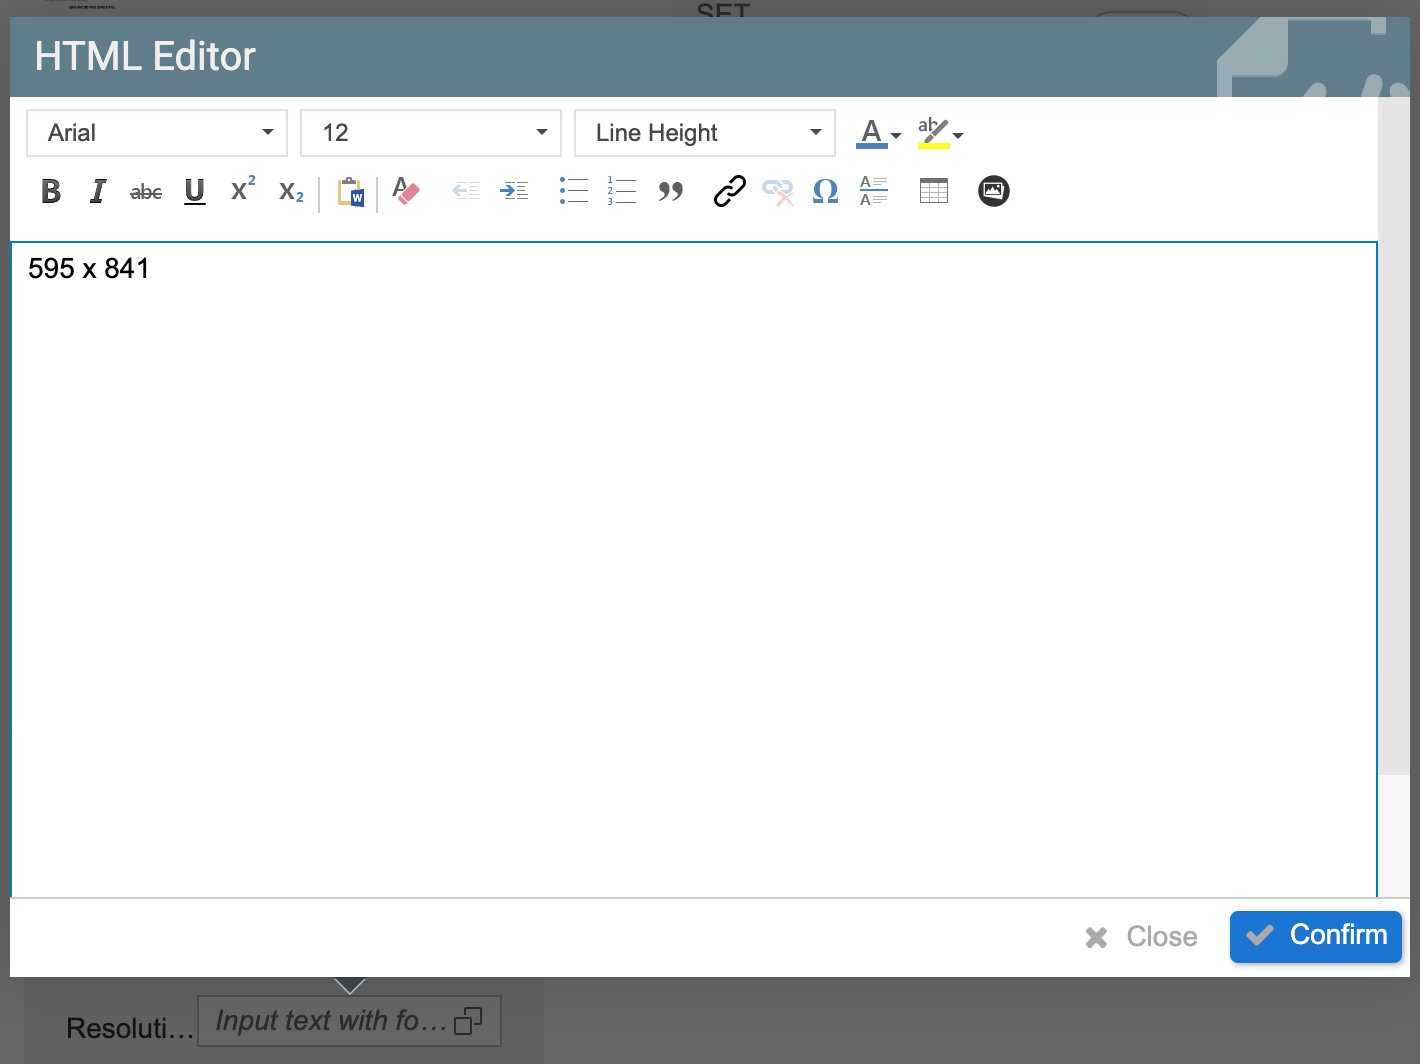Expand the Line Height dropdown
Viewport: 1420px width, 1064px height.
[x=705, y=133]
